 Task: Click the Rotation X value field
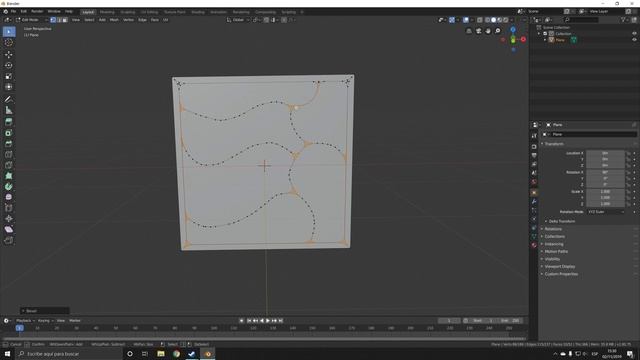point(605,172)
